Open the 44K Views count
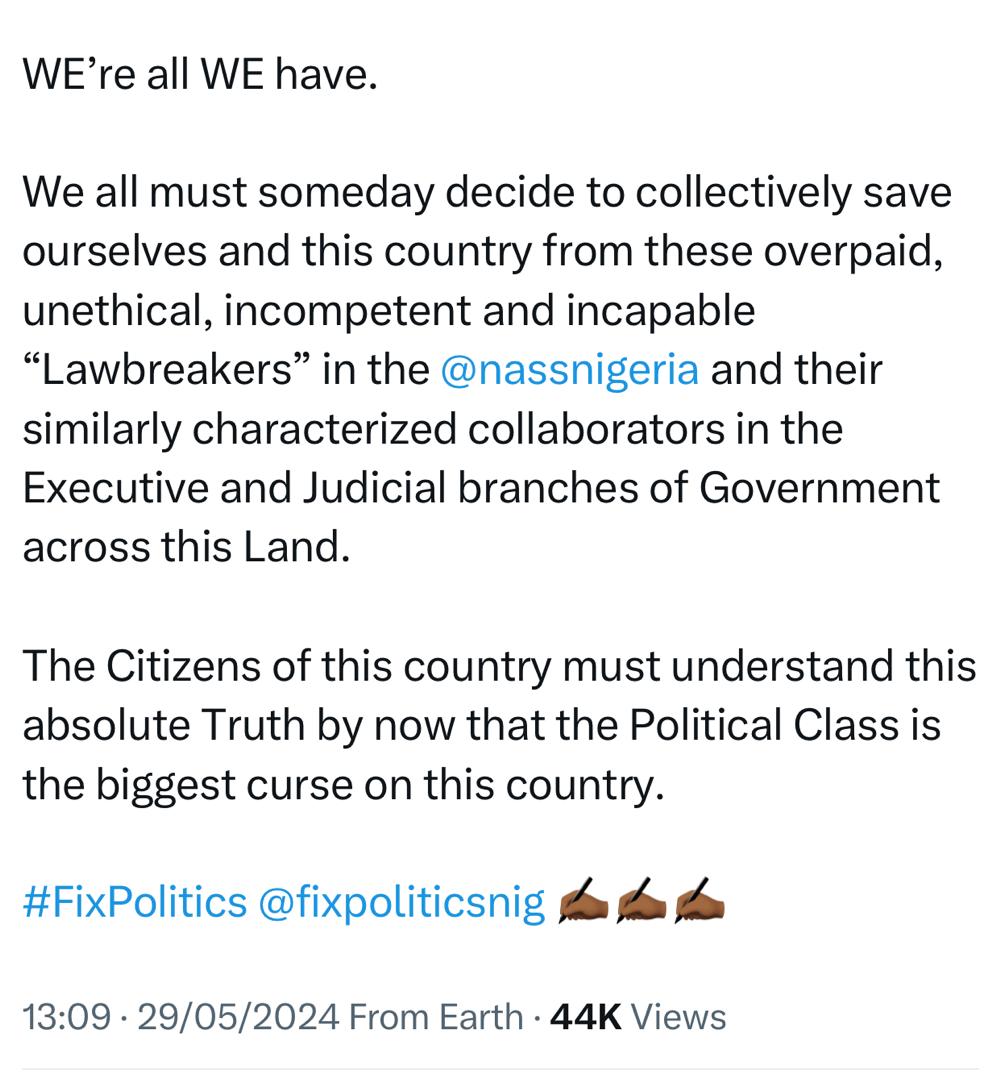The height and width of the screenshot is (1080, 1001). pos(638,1017)
